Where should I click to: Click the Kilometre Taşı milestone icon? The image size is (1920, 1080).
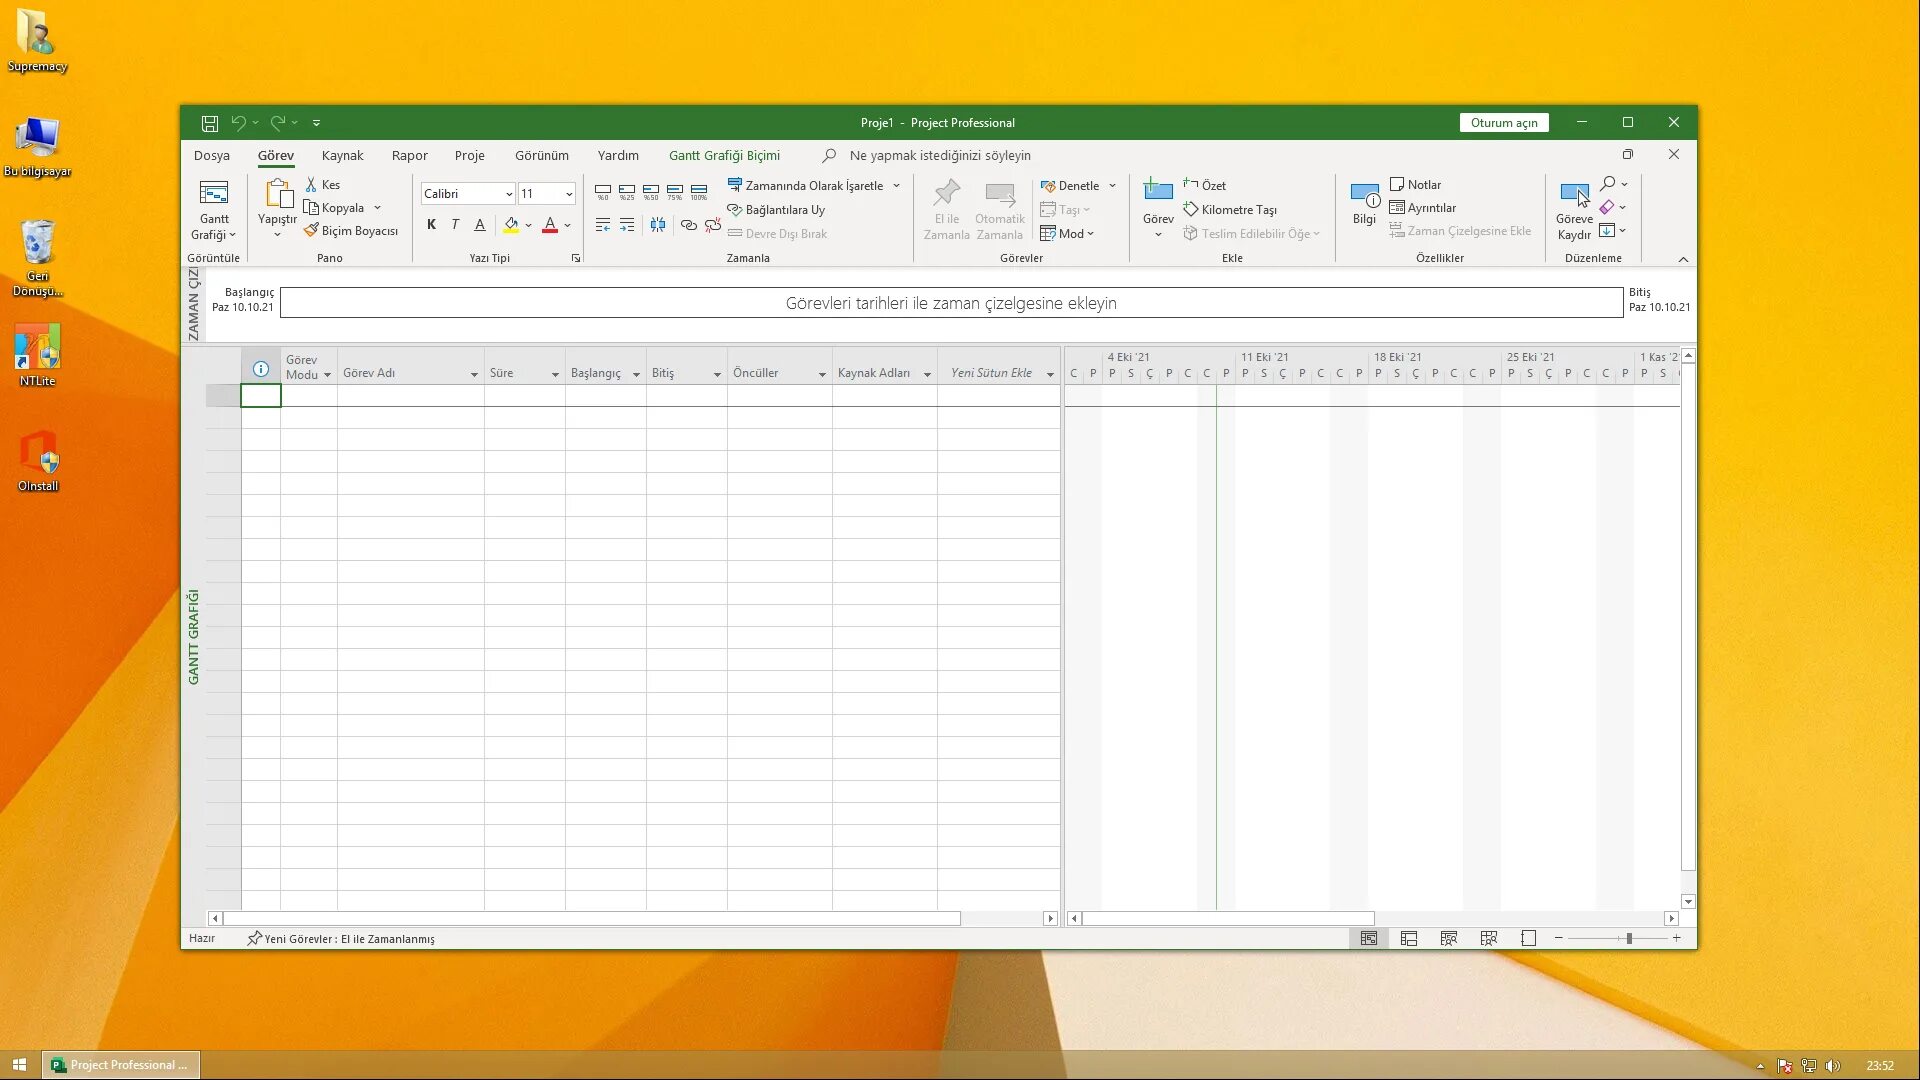1191,209
